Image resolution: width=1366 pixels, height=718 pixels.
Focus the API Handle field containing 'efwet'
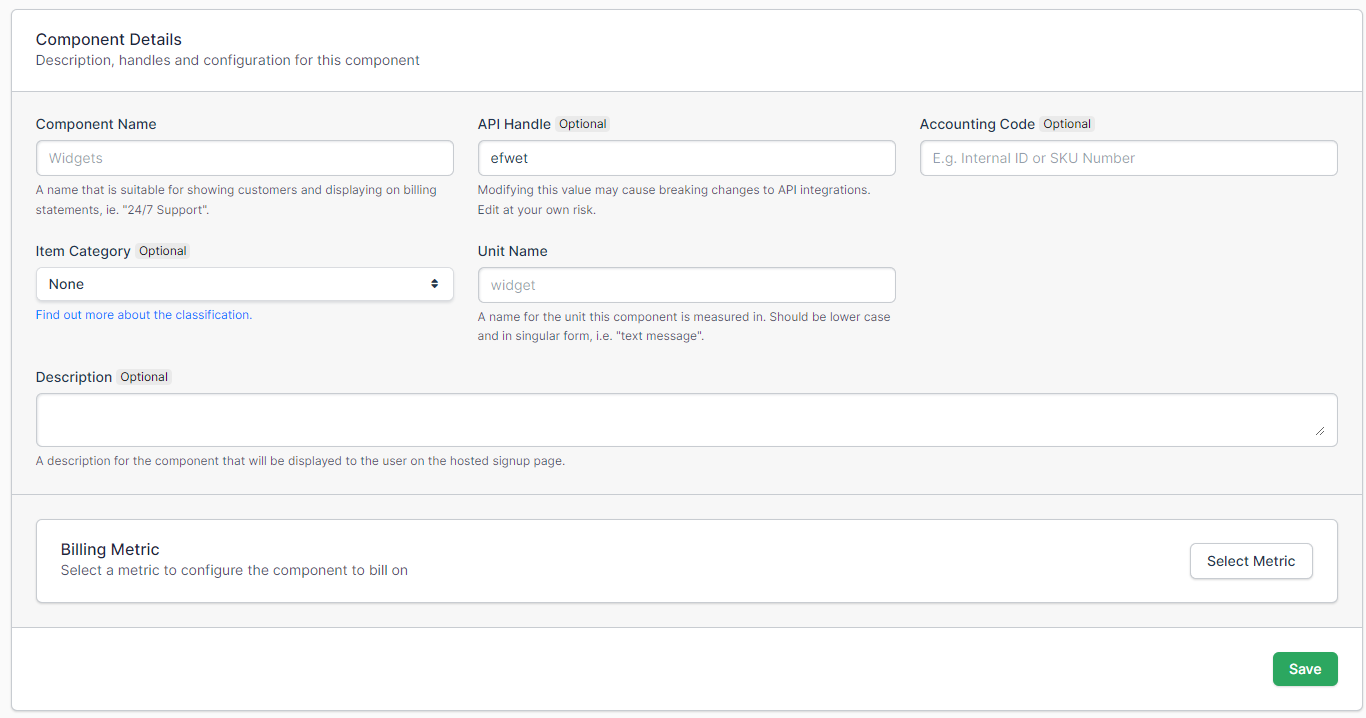point(686,158)
